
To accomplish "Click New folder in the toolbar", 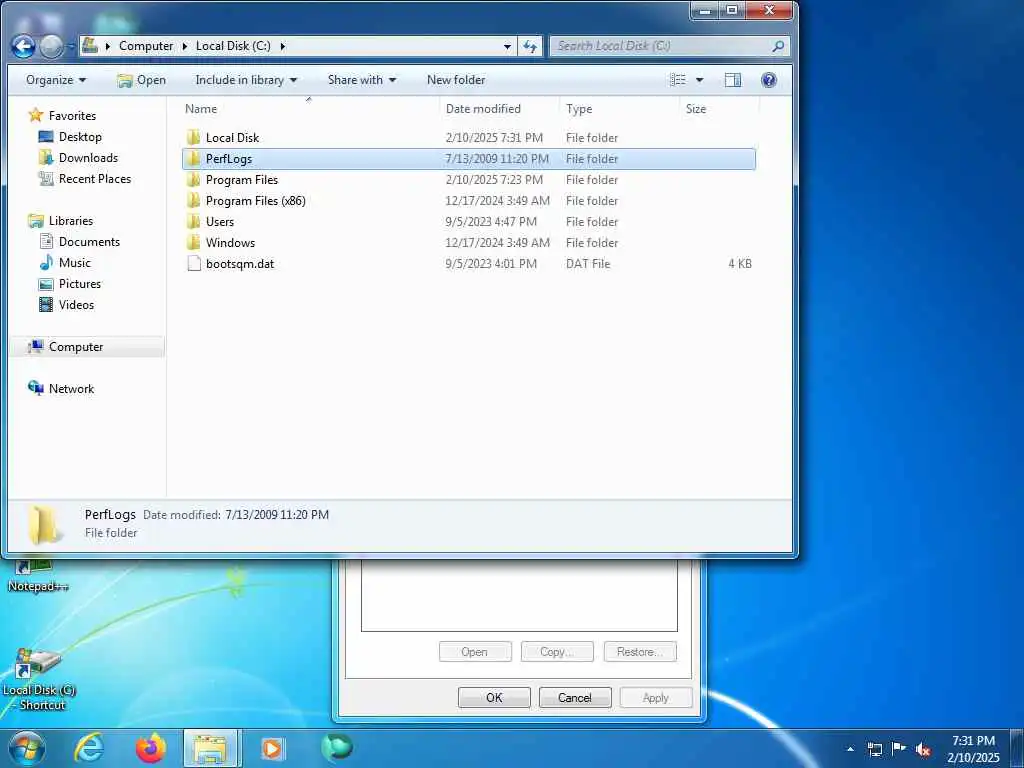I will (x=456, y=80).
